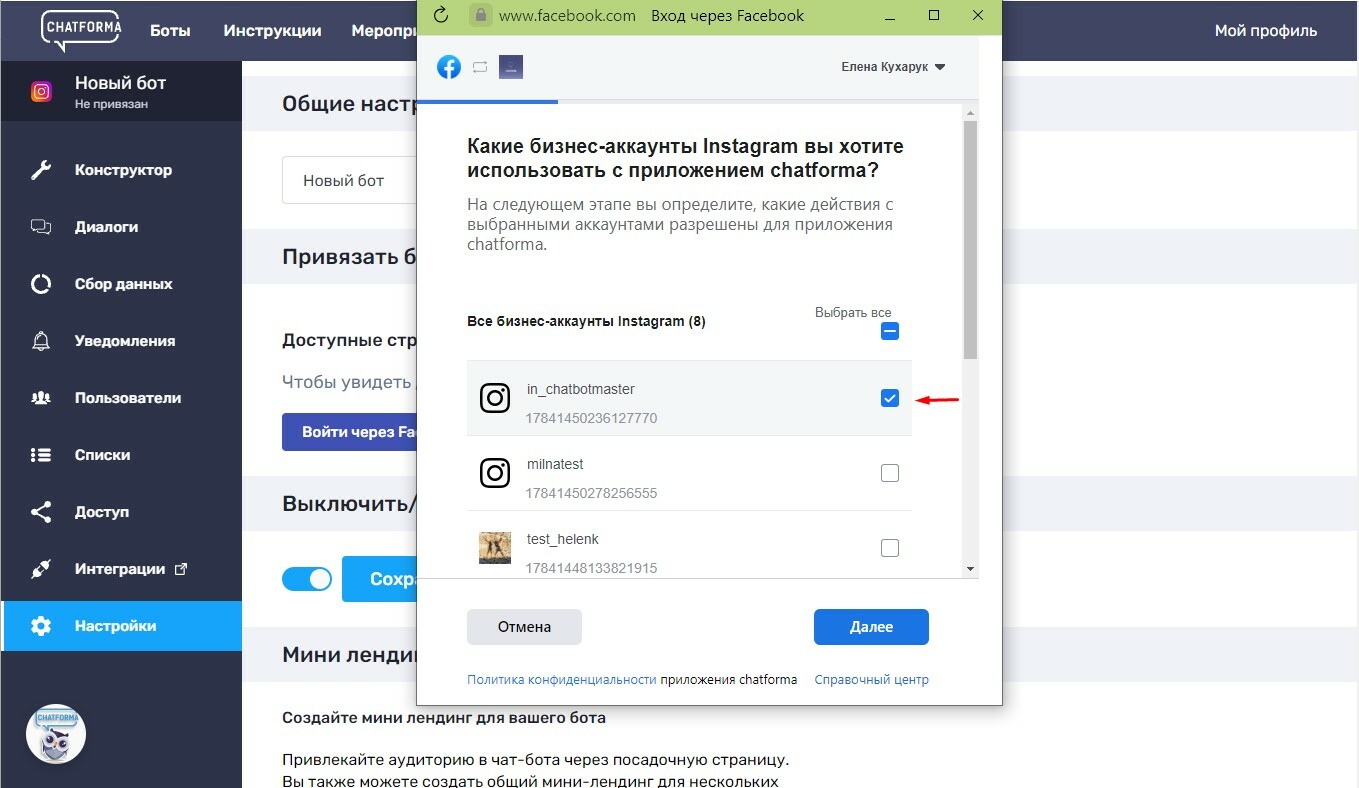Click the account ID 17841450236127770
1359x788 pixels.
(591, 418)
